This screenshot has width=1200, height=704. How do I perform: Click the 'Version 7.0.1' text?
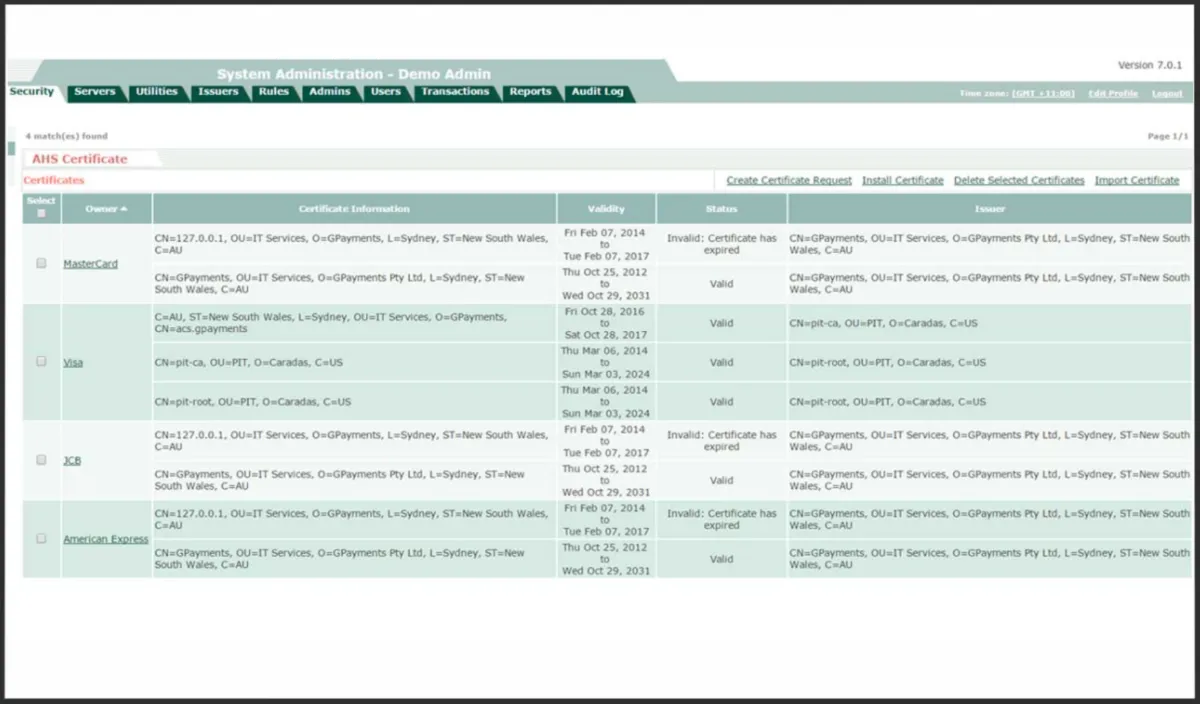tap(1150, 65)
